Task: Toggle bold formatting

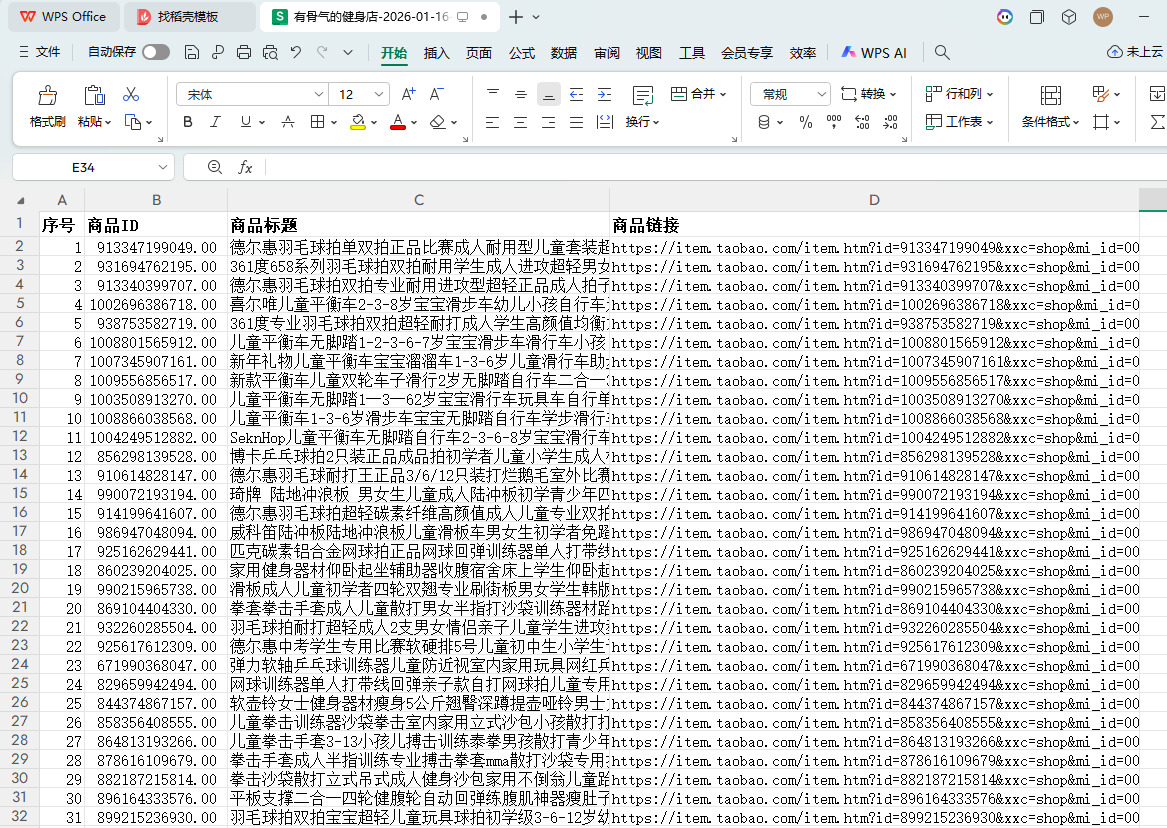Action: [x=187, y=122]
